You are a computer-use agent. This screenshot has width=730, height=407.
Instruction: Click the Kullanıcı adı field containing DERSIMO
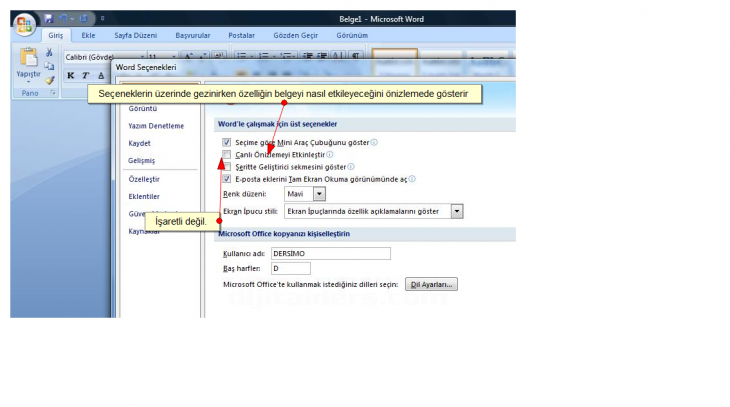click(331, 253)
